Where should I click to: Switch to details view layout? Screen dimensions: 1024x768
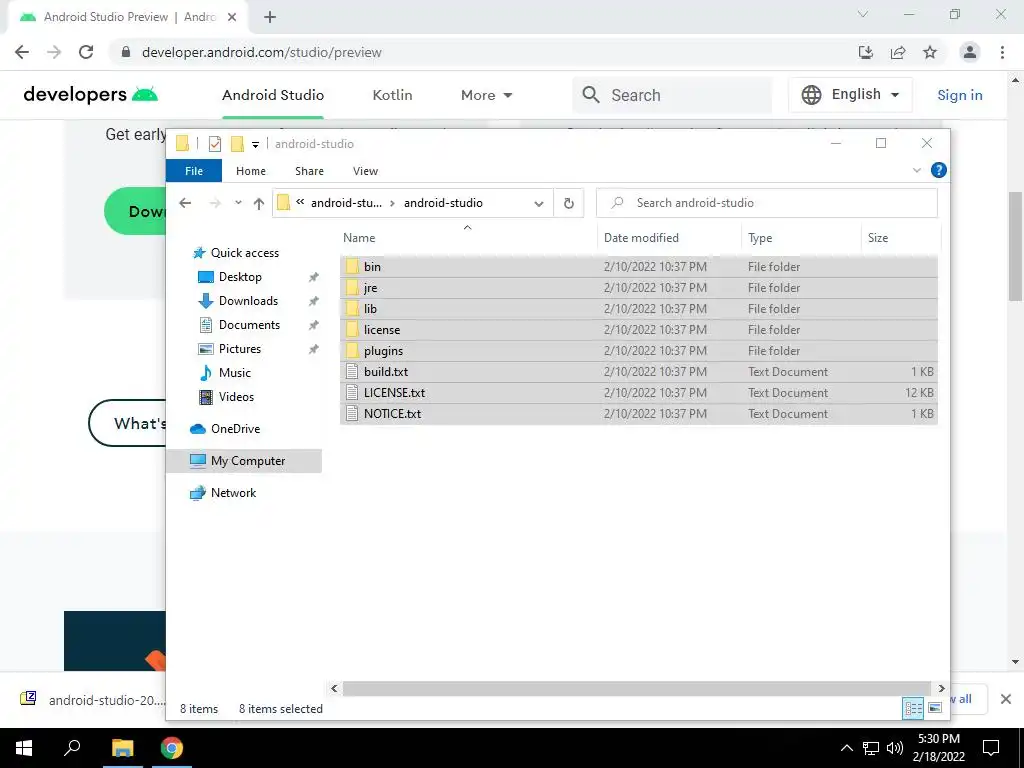point(912,708)
